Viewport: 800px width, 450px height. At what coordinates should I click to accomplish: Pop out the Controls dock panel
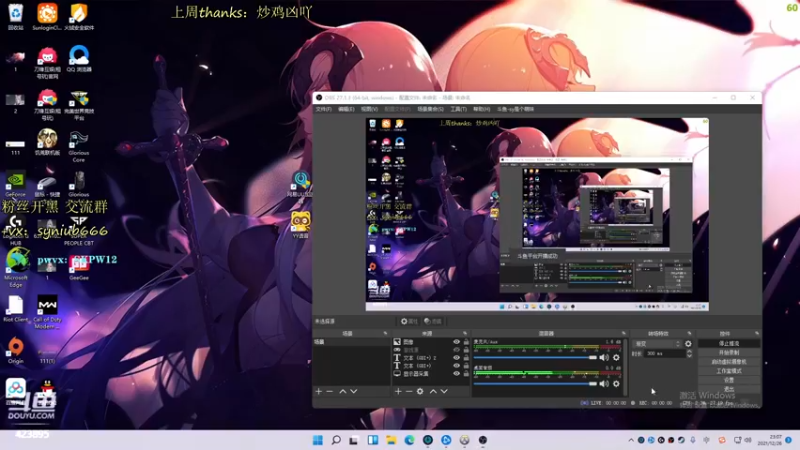pos(757,333)
